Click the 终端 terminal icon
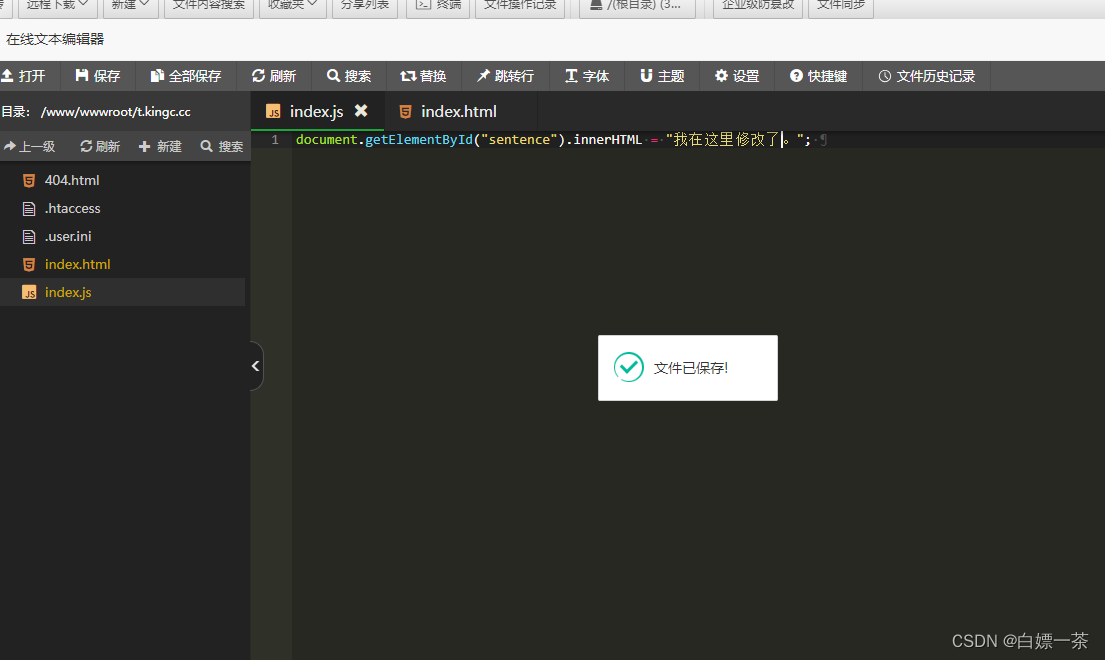Image resolution: width=1105 pixels, height=660 pixels. pos(437,8)
